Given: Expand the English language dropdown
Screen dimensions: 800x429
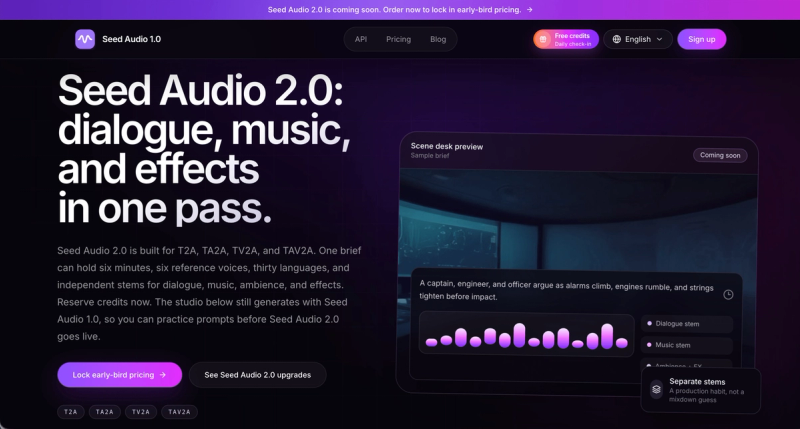Looking at the screenshot, I should (x=638, y=39).
